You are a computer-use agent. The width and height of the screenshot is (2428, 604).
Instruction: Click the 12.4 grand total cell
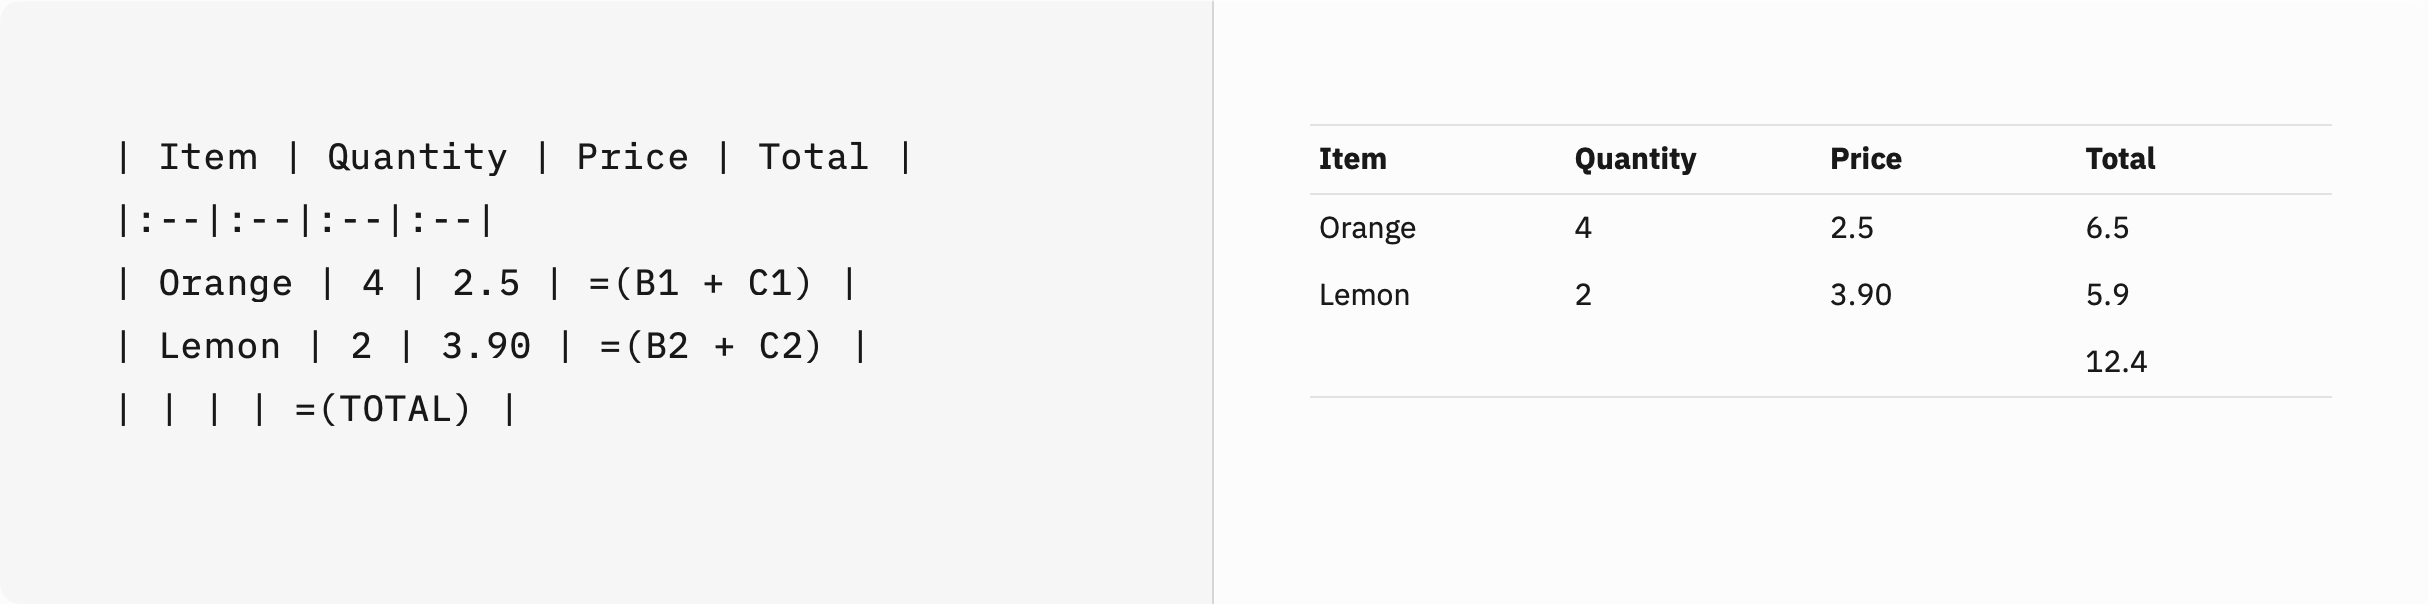coord(2116,362)
